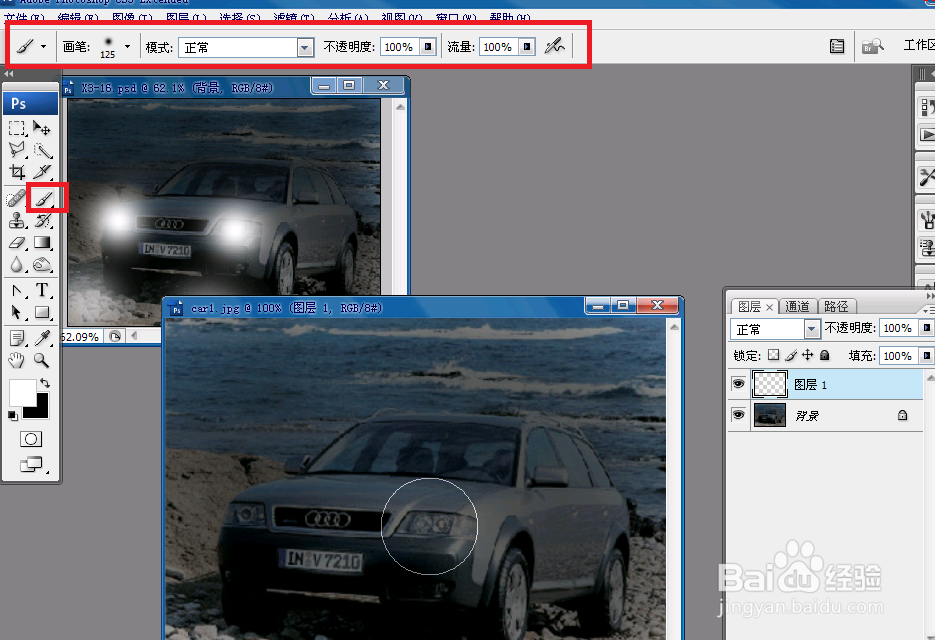Launch Adobe Bridge from options bar
Image resolution: width=935 pixels, height=640 pixels.
pos(872,46)
